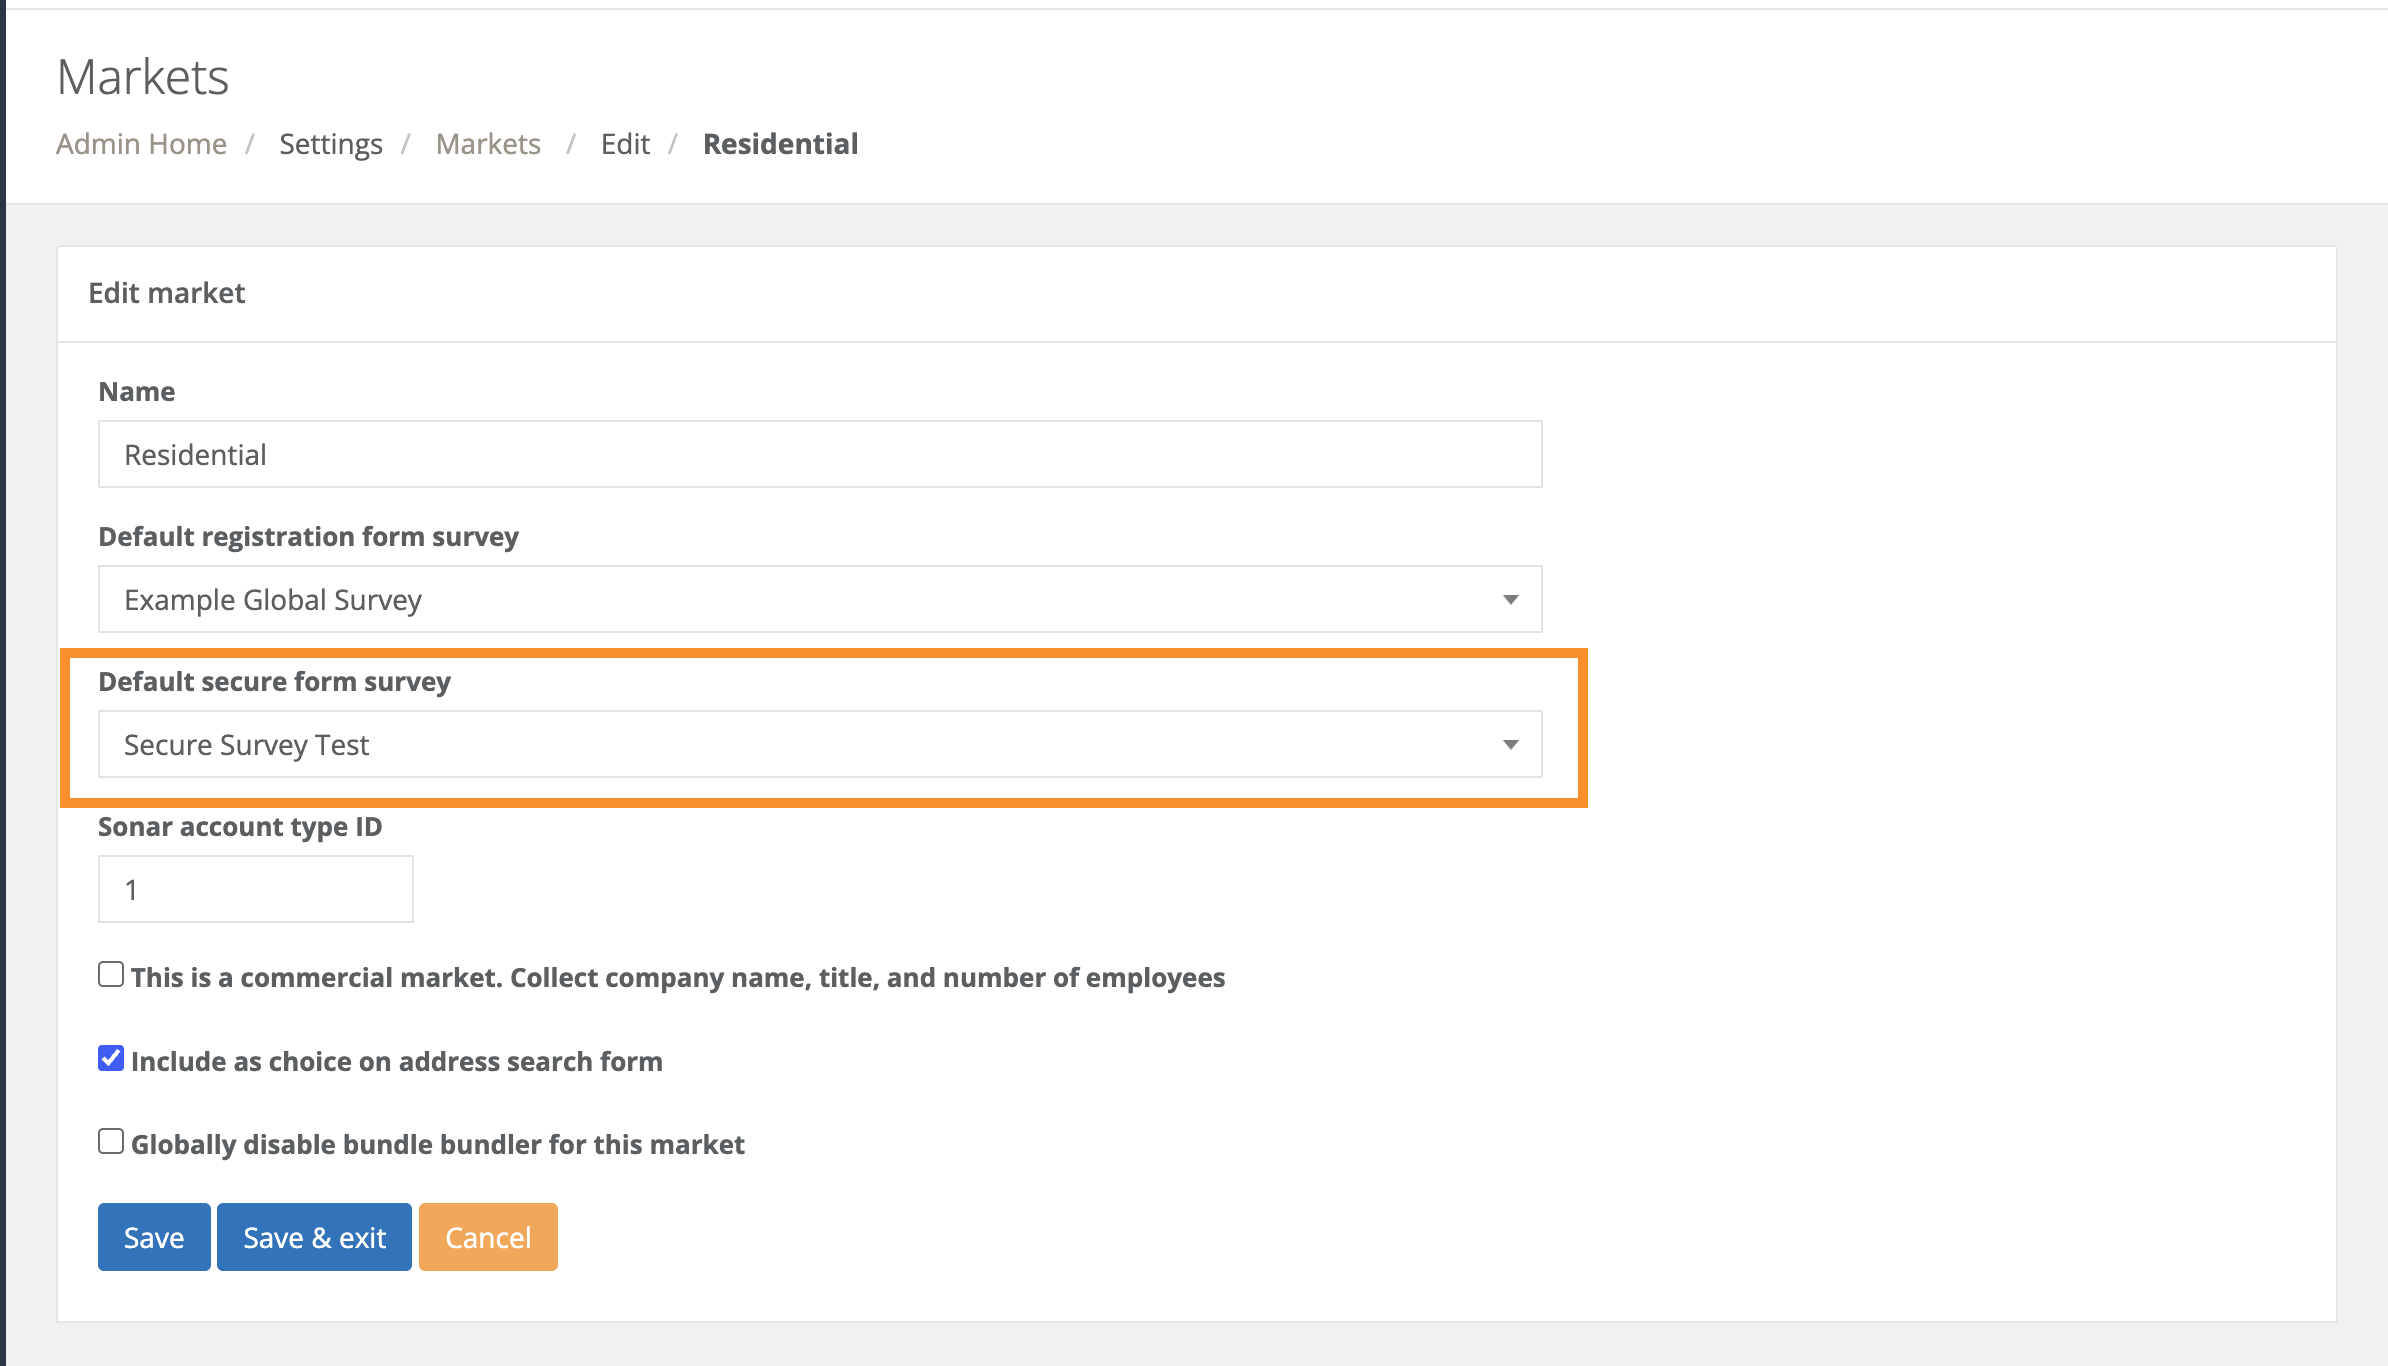Focus the Sonar account type ID field
This screenshot has width=2388, height=1366.
tap(255, 889)
